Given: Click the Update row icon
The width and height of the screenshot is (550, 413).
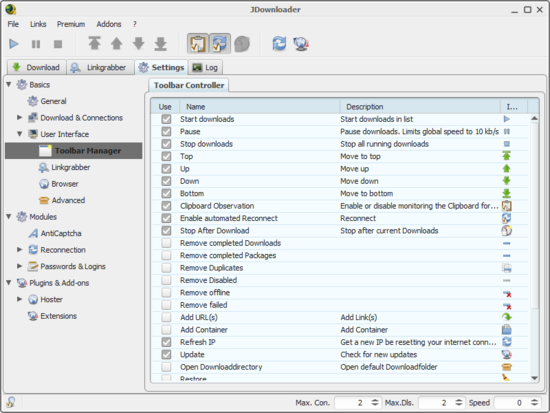Looking at the screenshot, I should click(x=507, y=354).
